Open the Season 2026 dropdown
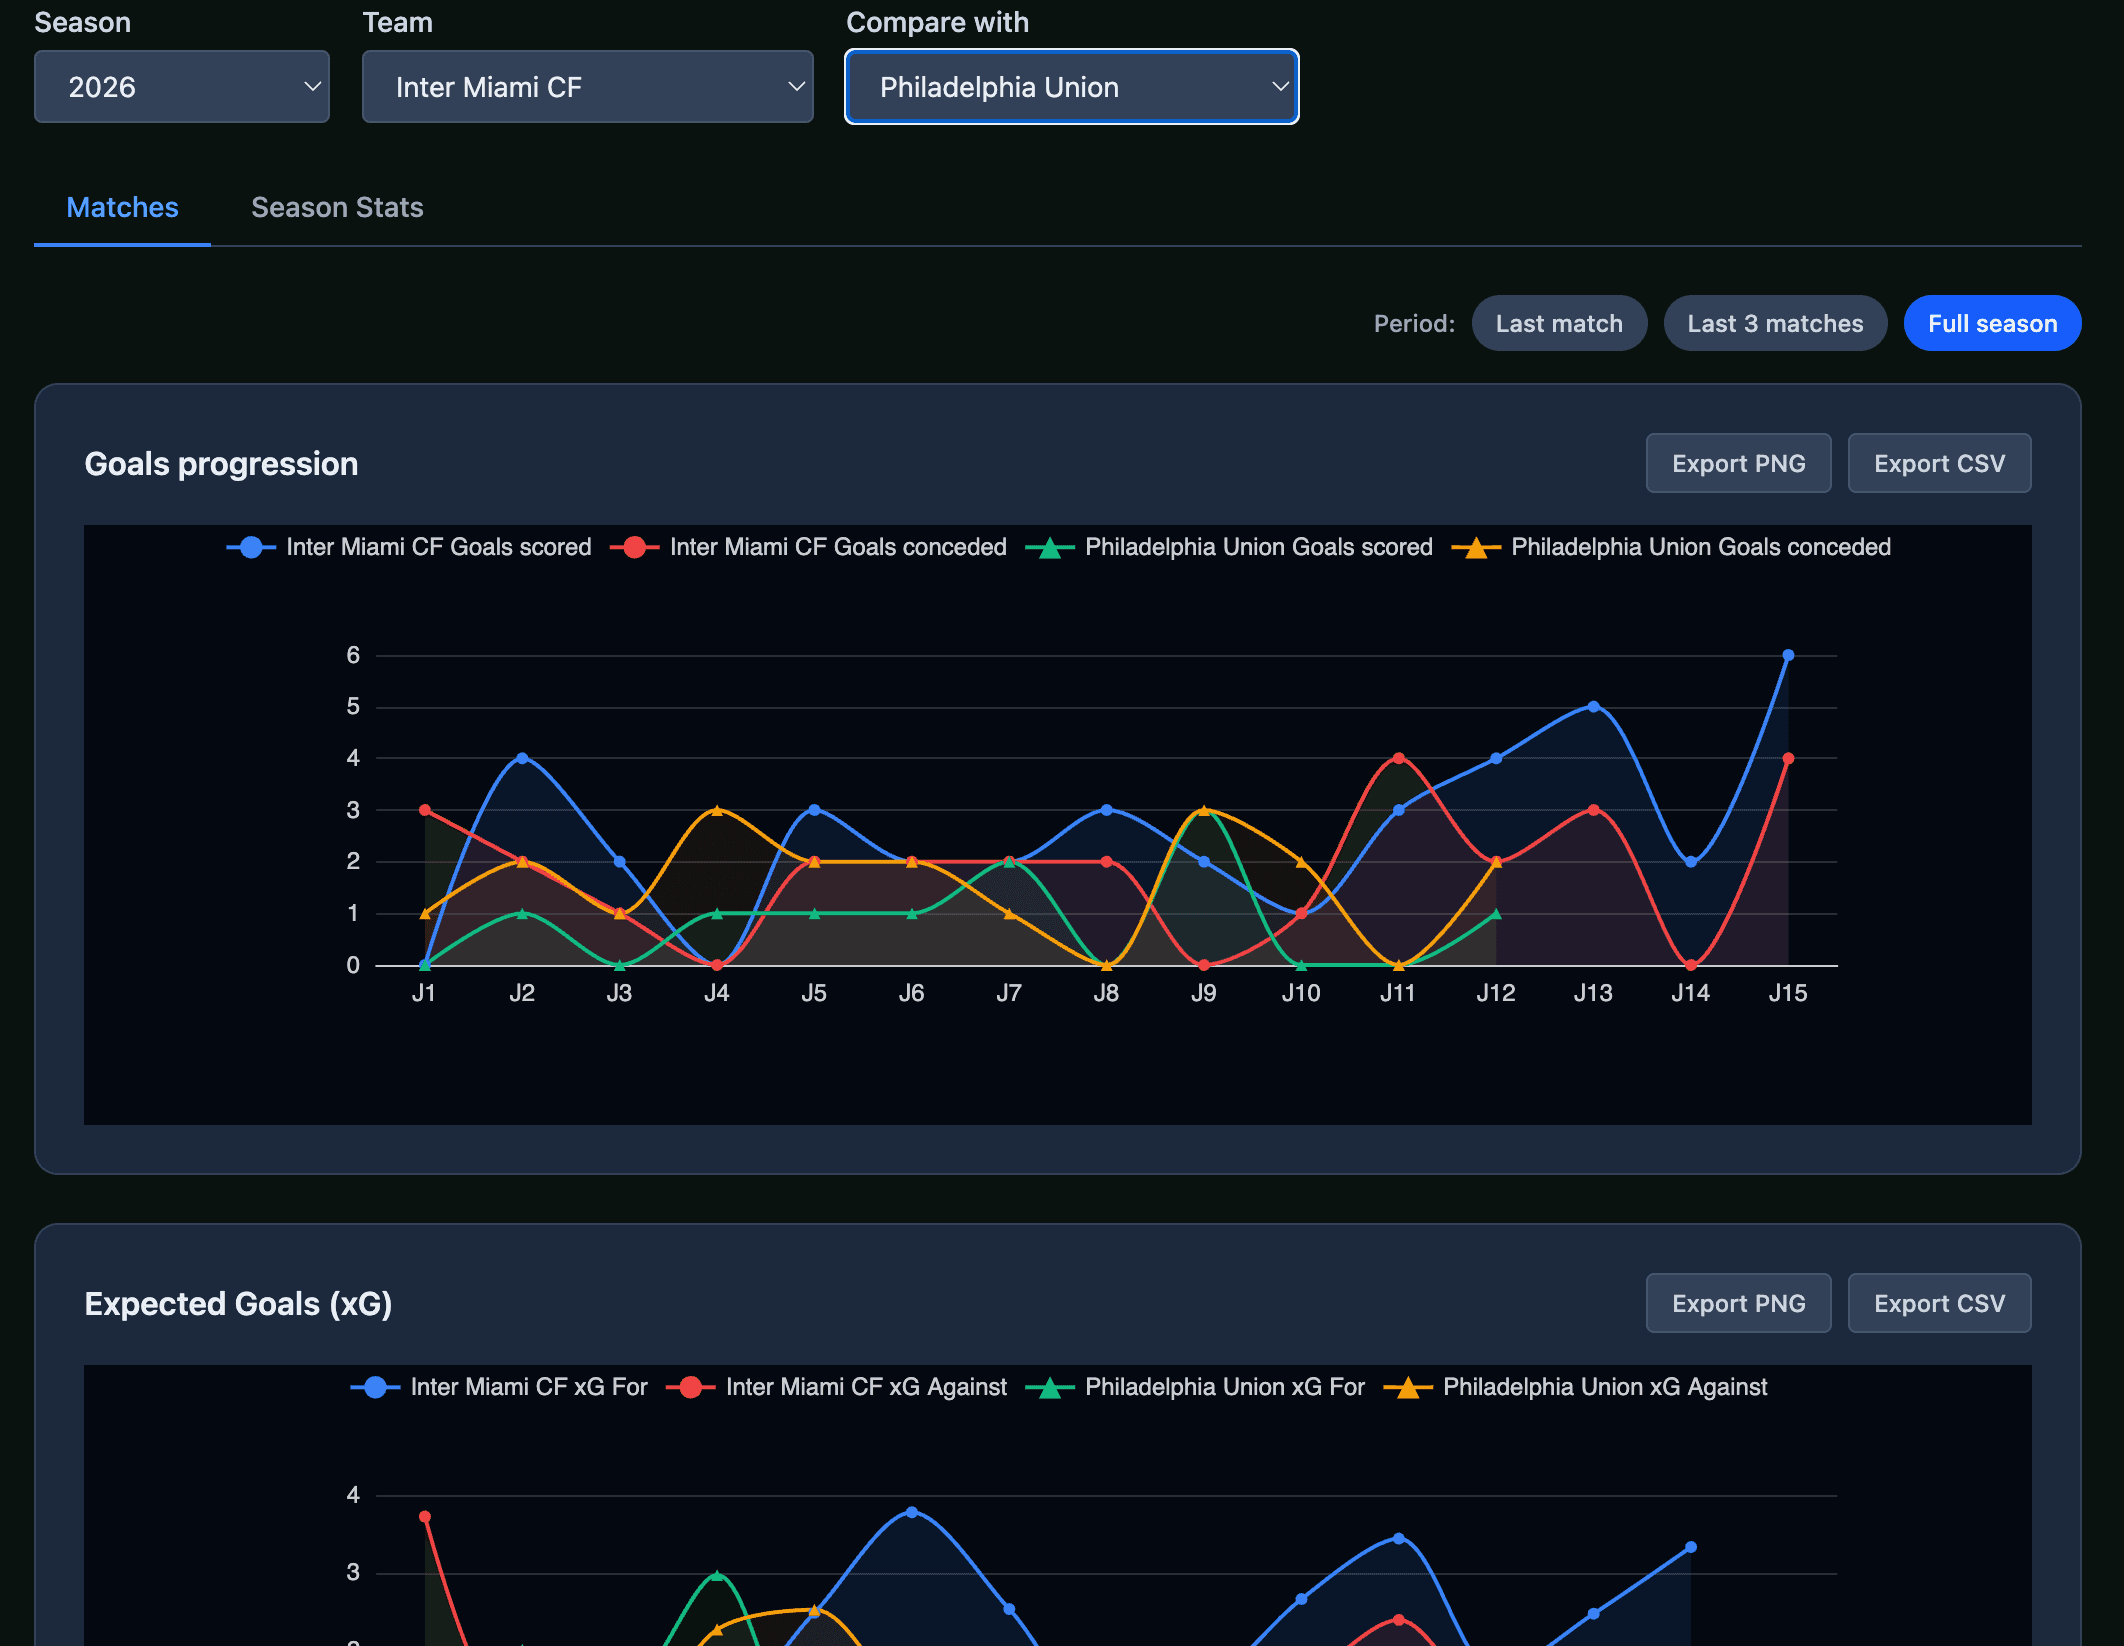The height and width of the screenshot is (1646, 2124). tap(182, 87)
